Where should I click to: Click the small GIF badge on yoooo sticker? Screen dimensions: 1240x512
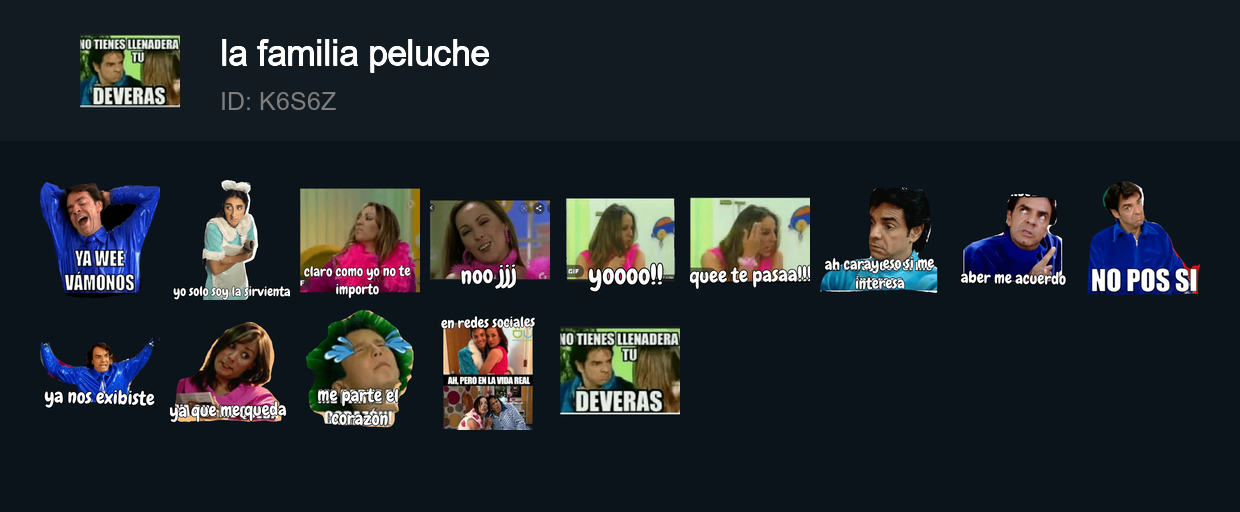[575, 272]
